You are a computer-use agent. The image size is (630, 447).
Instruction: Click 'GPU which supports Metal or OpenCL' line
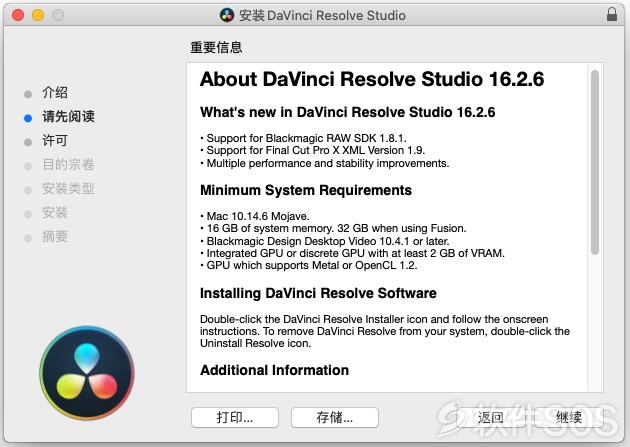pos(309,265)
